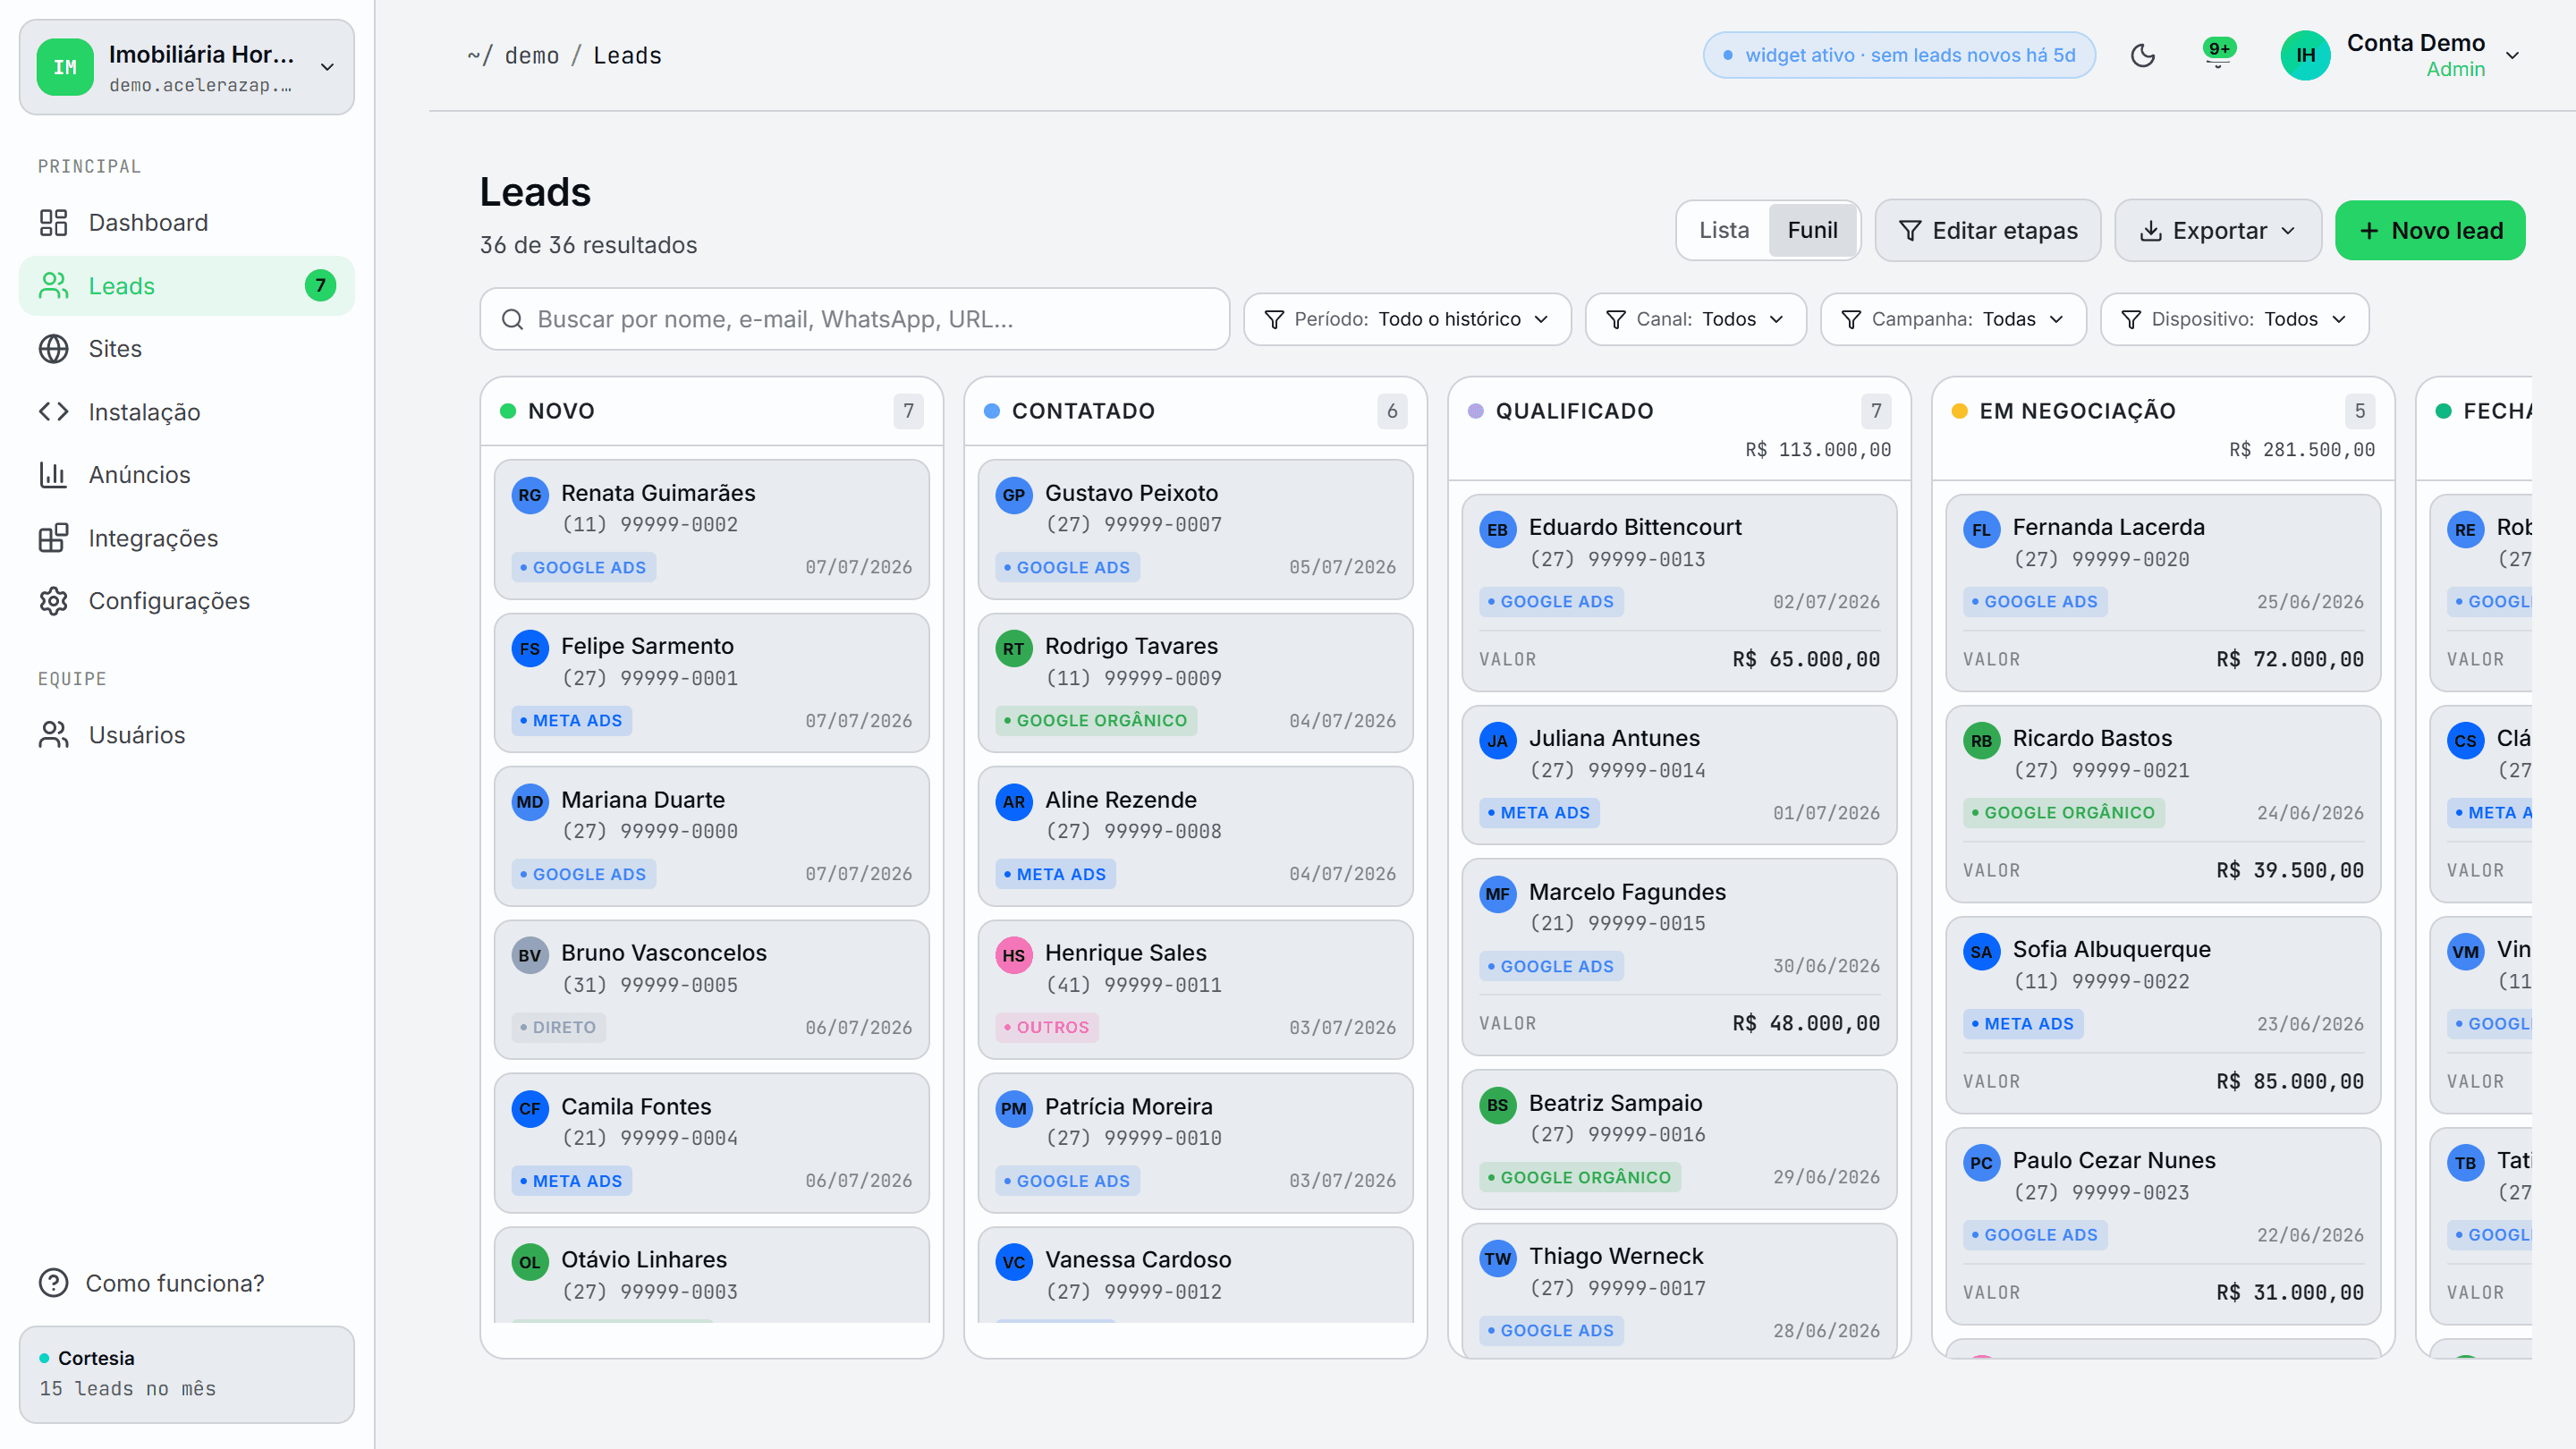The width and height of the screenshot is (2576, 1449).
Task: Click the demo breadcrumb link
Action: point(531,55)
